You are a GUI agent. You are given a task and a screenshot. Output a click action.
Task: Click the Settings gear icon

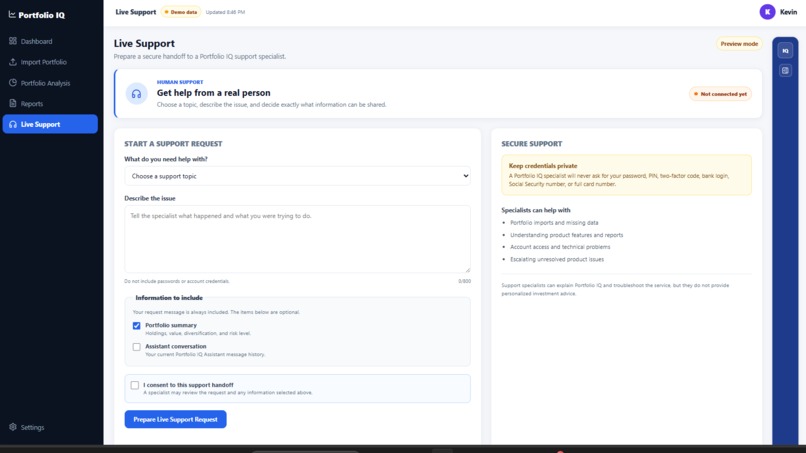click(x=13, y=427)
